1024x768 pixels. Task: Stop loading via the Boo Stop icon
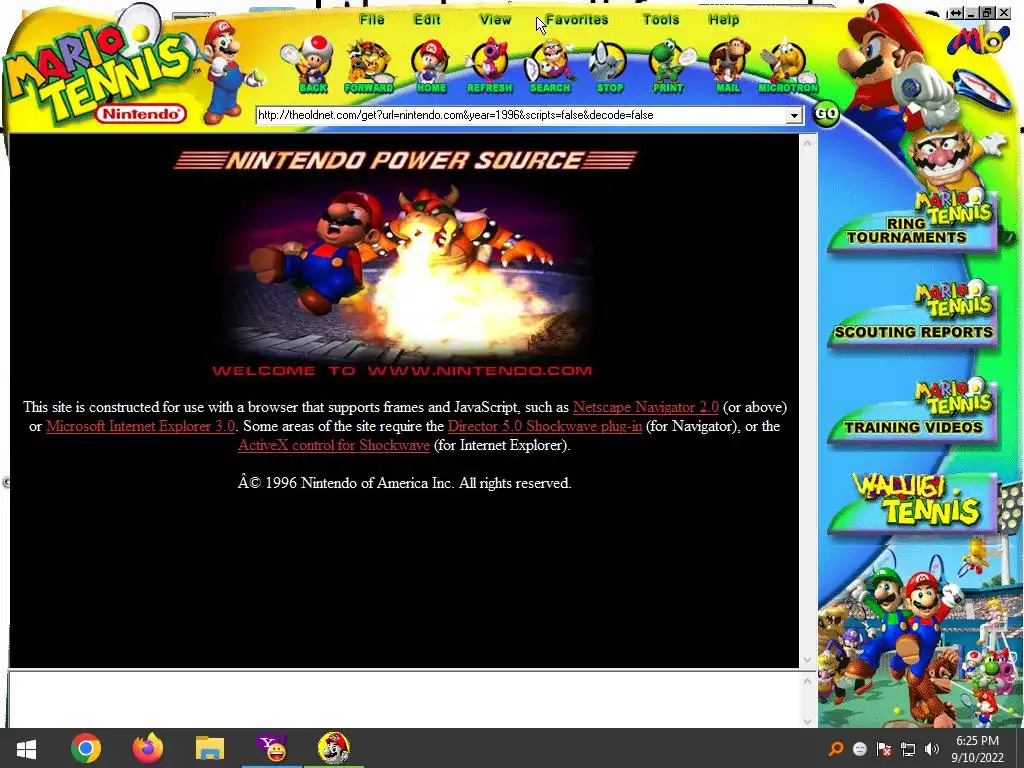[609, 65]
